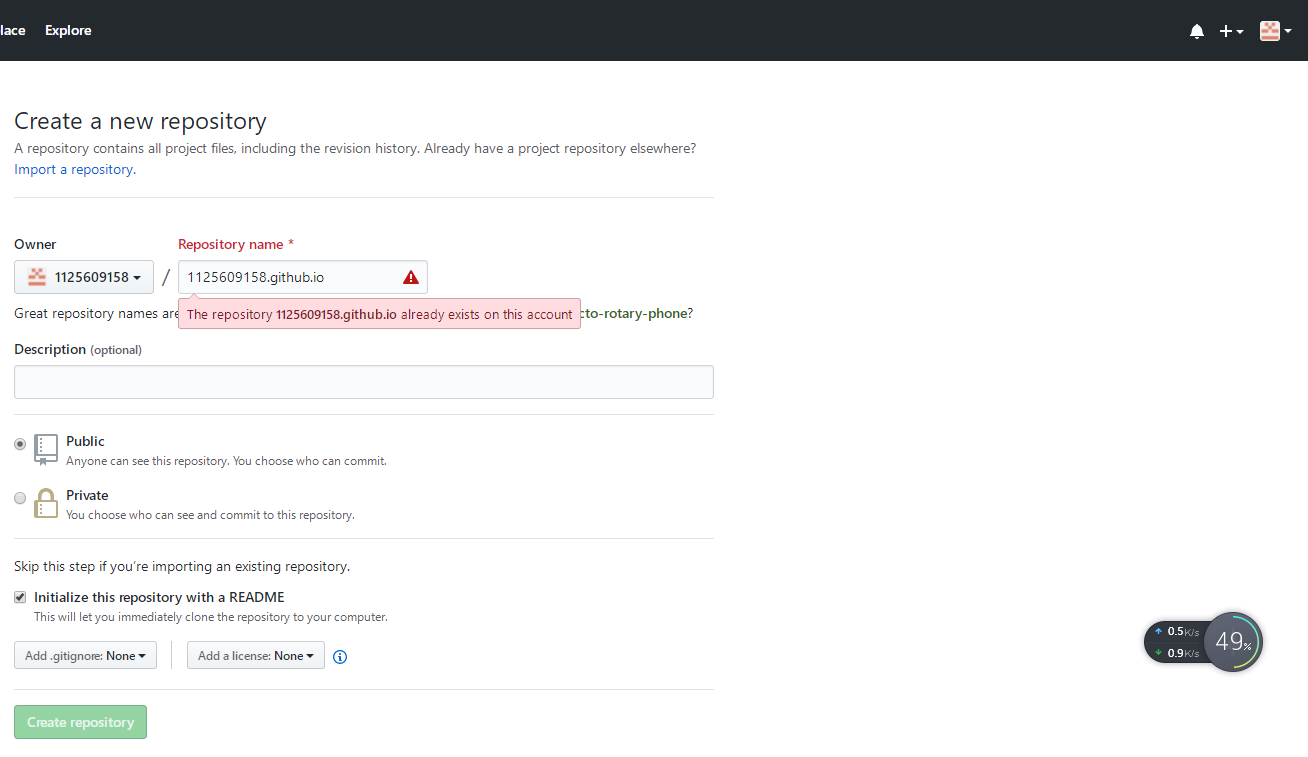Click the warning triangle in repository name field
The image size is (1308, 757).
(410, 277)
